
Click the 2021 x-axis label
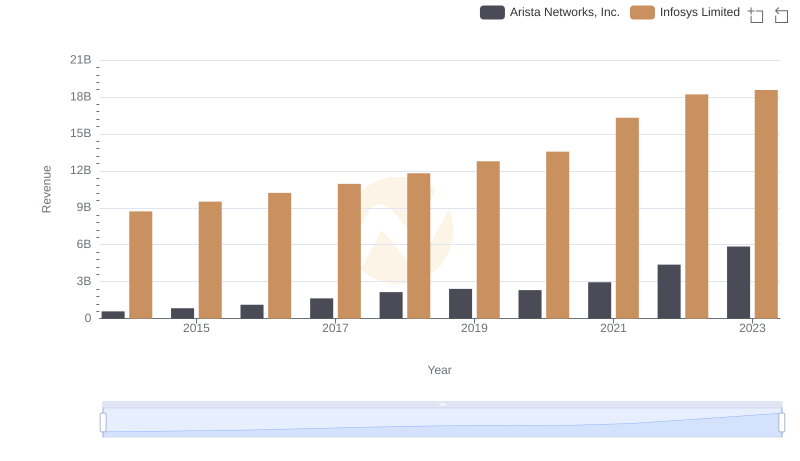tap(613, 328)
